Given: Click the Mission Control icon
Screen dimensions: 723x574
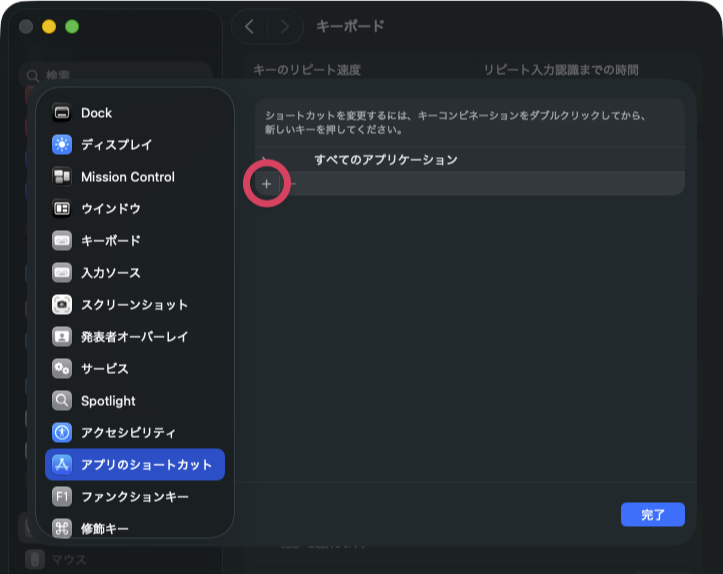Looking at the screenshot, I should click(x=62, y=177).
